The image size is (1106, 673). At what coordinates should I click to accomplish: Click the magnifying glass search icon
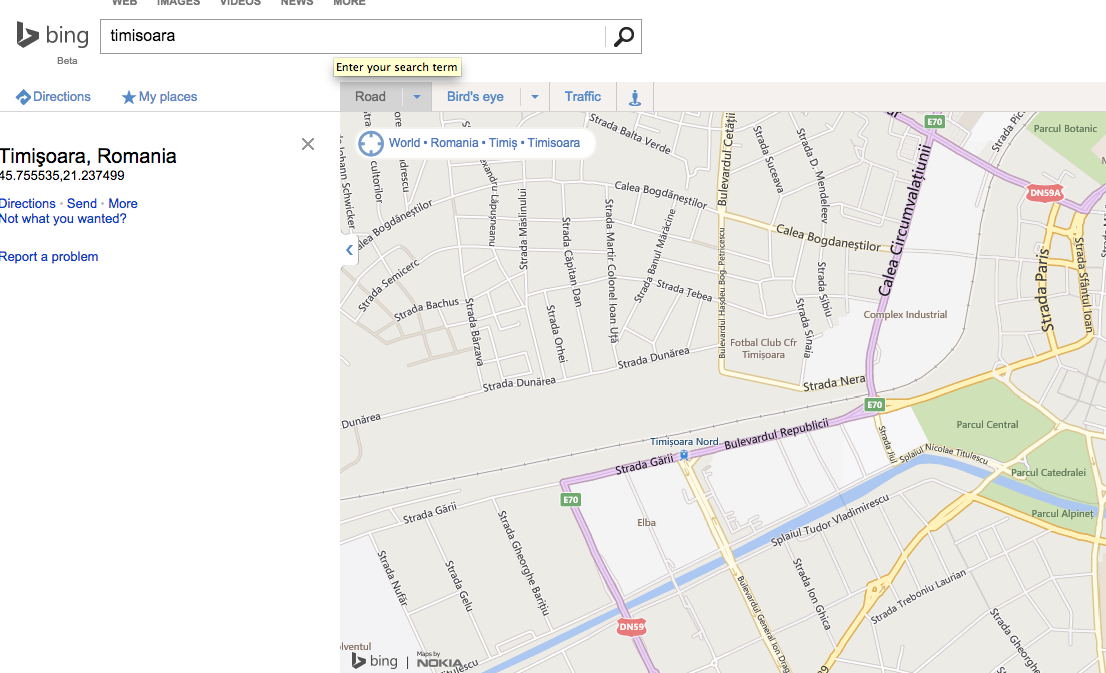click(x=624, y=36)
